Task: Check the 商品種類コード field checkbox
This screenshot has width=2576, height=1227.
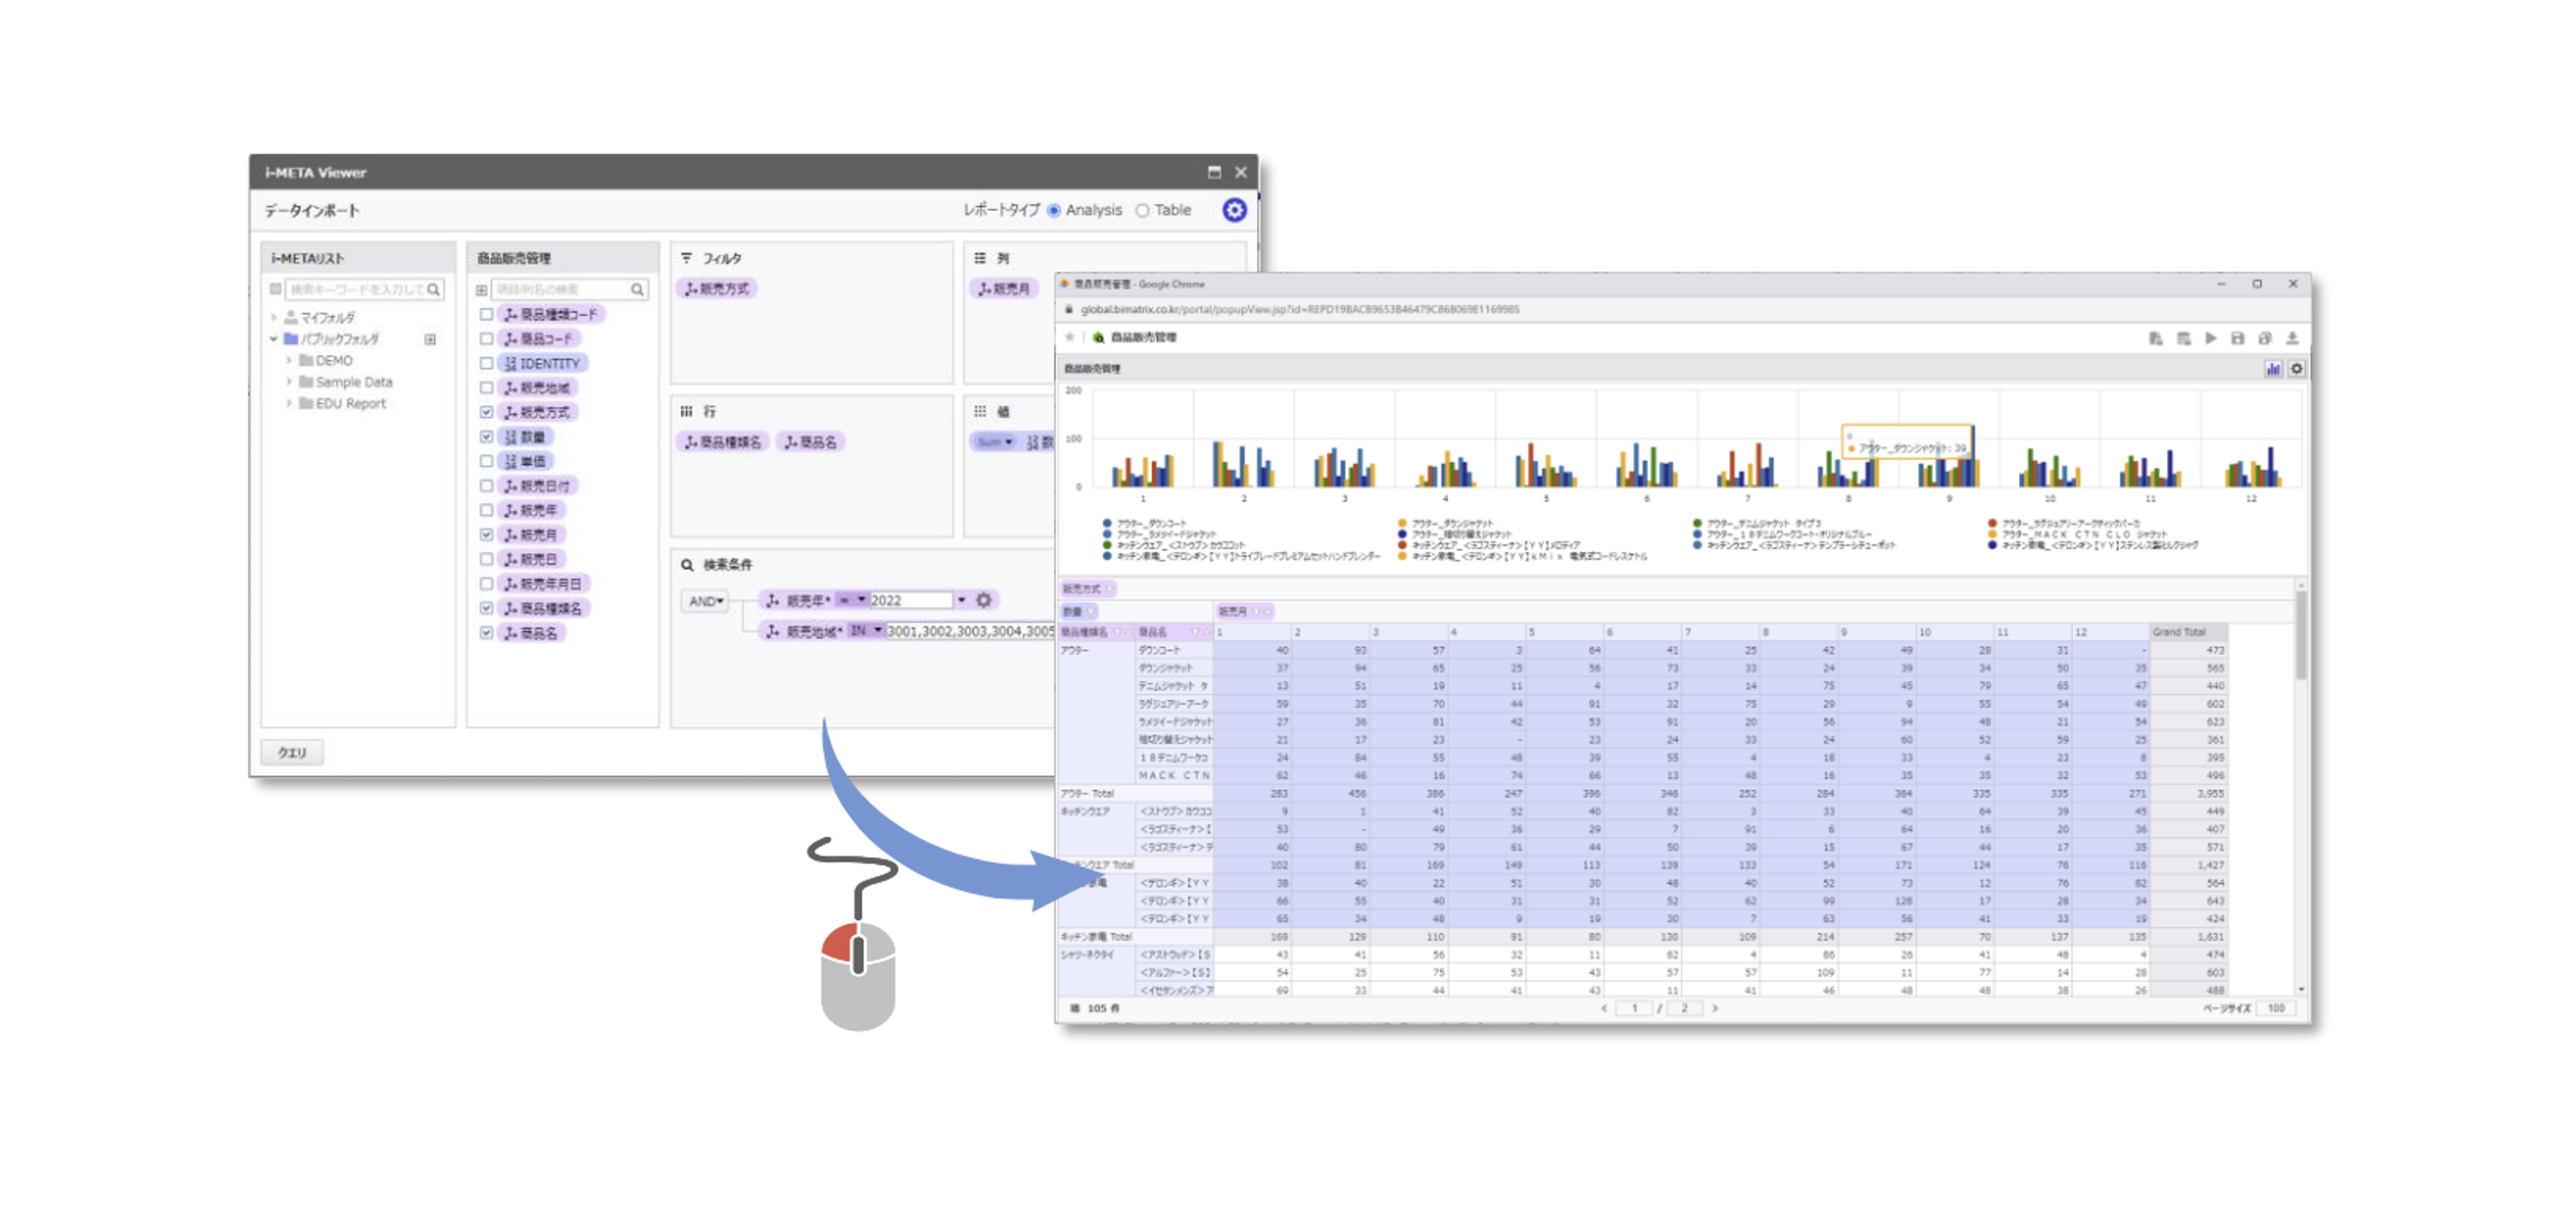Action: click(x=486, y=314)
